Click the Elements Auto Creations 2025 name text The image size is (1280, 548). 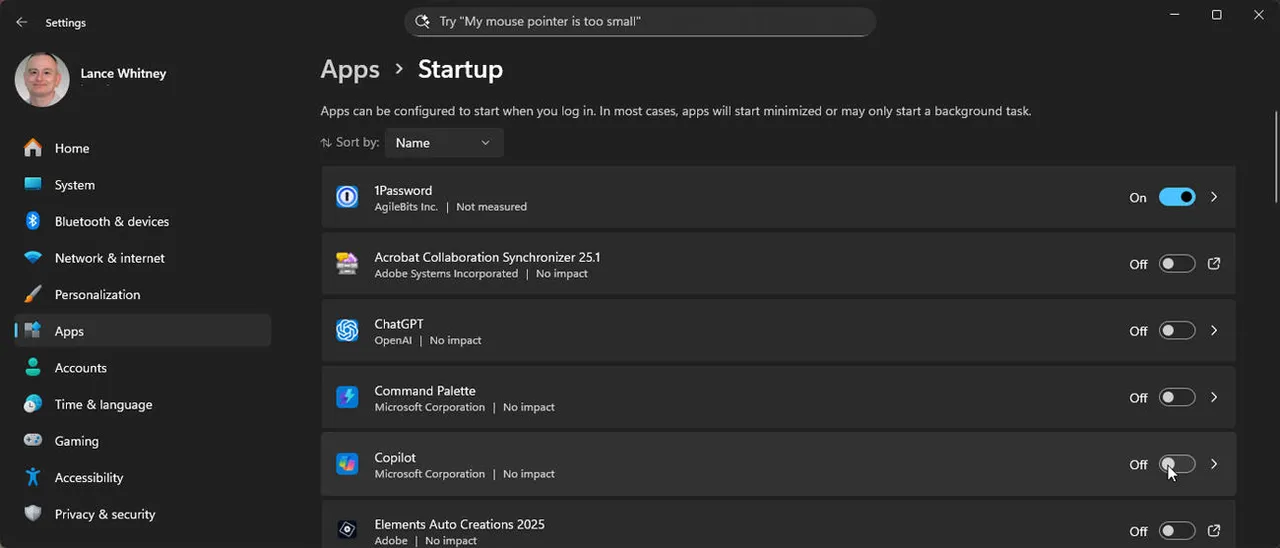pos(459,524)
